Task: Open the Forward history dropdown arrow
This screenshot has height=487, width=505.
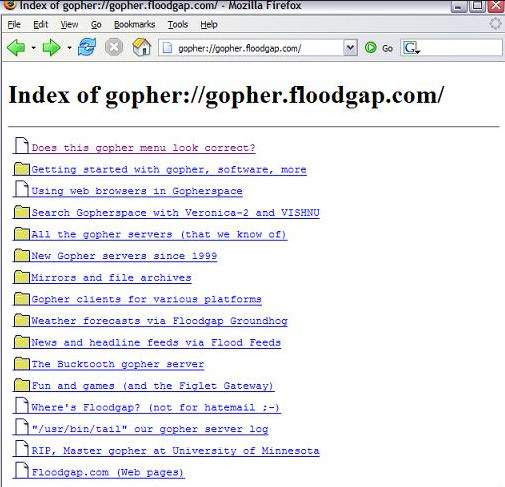Action: 69,48
